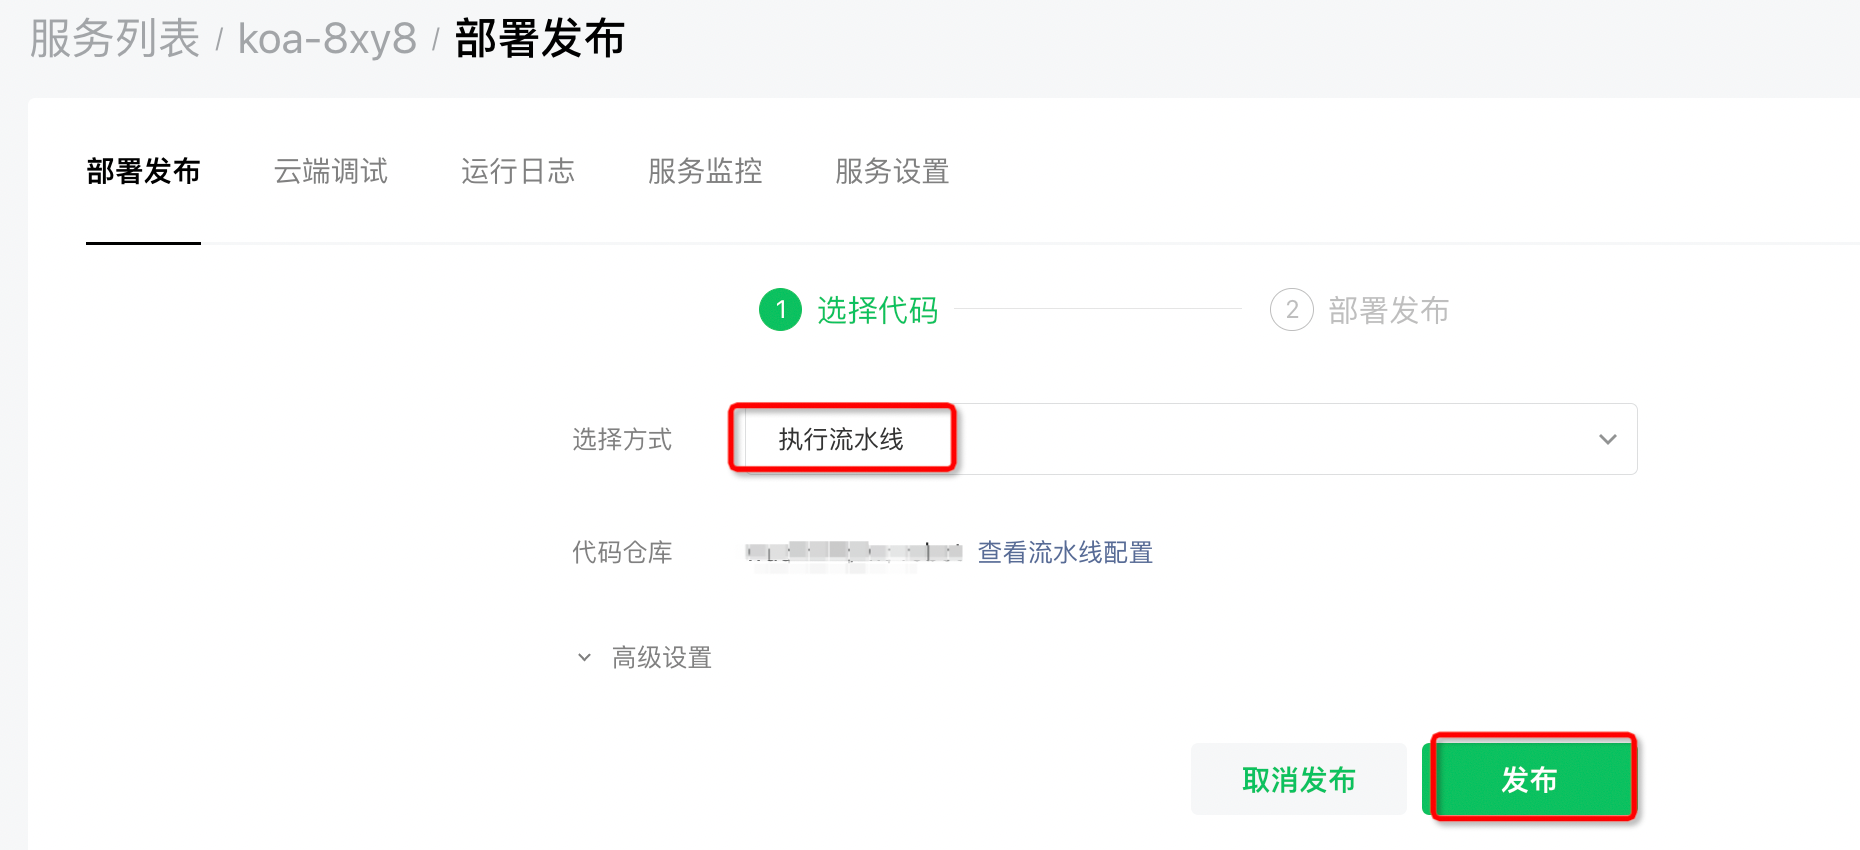Image resolution: width=1860 pixels, height=850 pixels.
Task: Click the step 2 circle icon
Action: 1292,310
